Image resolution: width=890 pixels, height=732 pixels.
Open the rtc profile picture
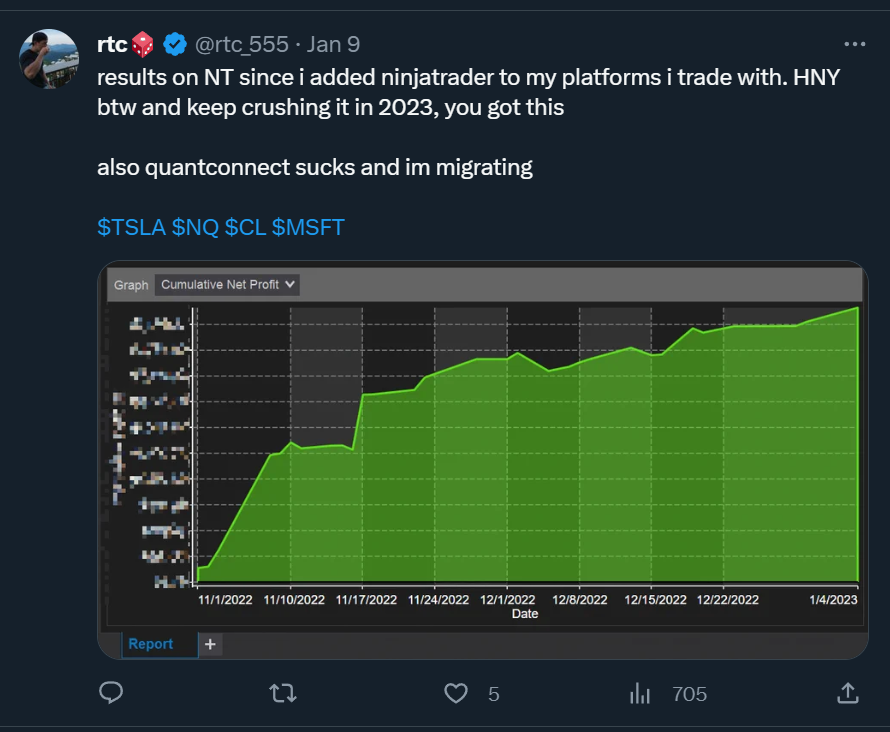[49, 59]
